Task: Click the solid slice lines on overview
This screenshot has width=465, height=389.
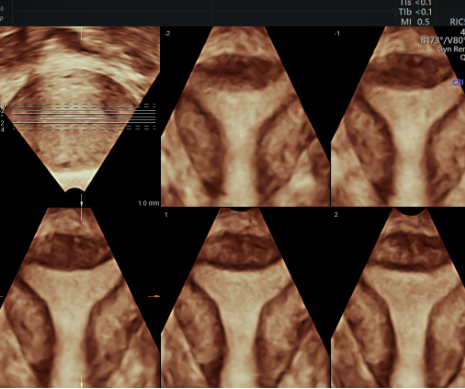Action: (84, 116)
